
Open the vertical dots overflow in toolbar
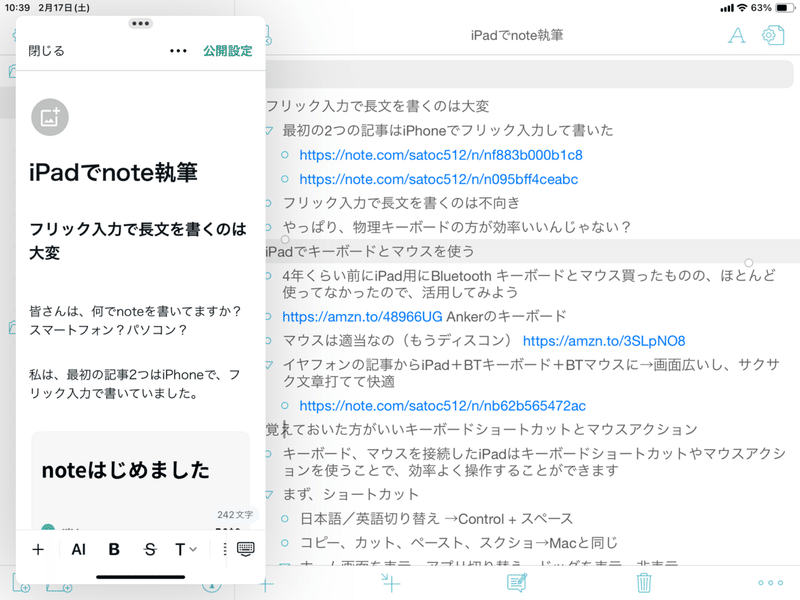(x=224, y=549)
